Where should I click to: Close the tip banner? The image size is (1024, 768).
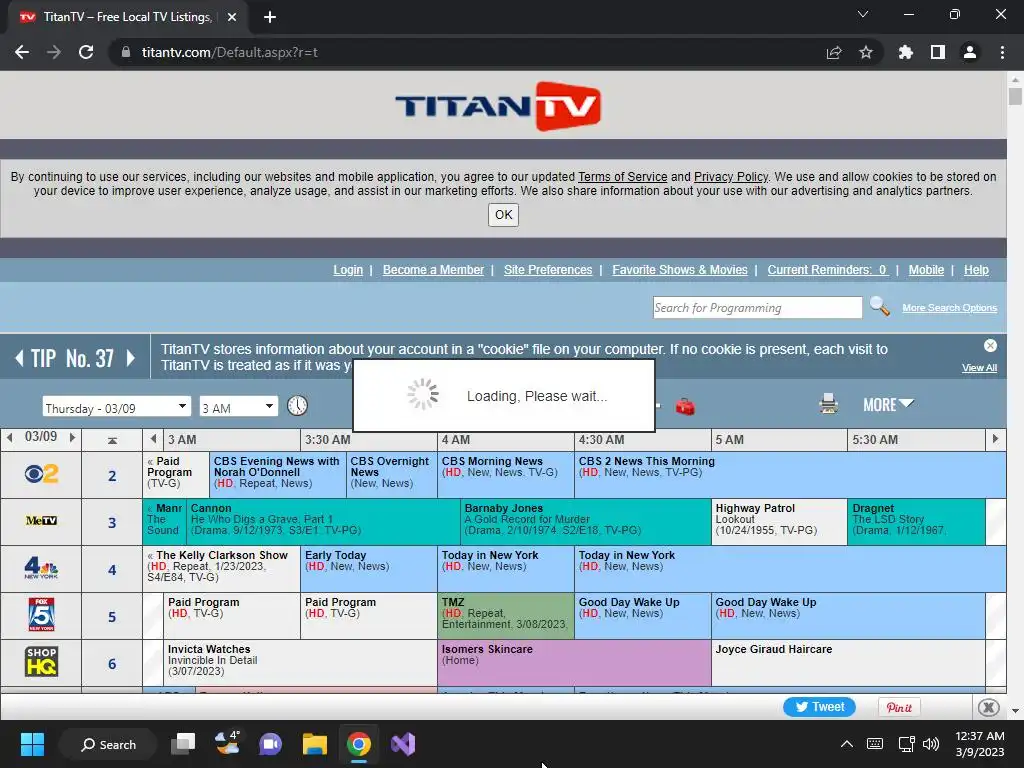tap(990, 345)
